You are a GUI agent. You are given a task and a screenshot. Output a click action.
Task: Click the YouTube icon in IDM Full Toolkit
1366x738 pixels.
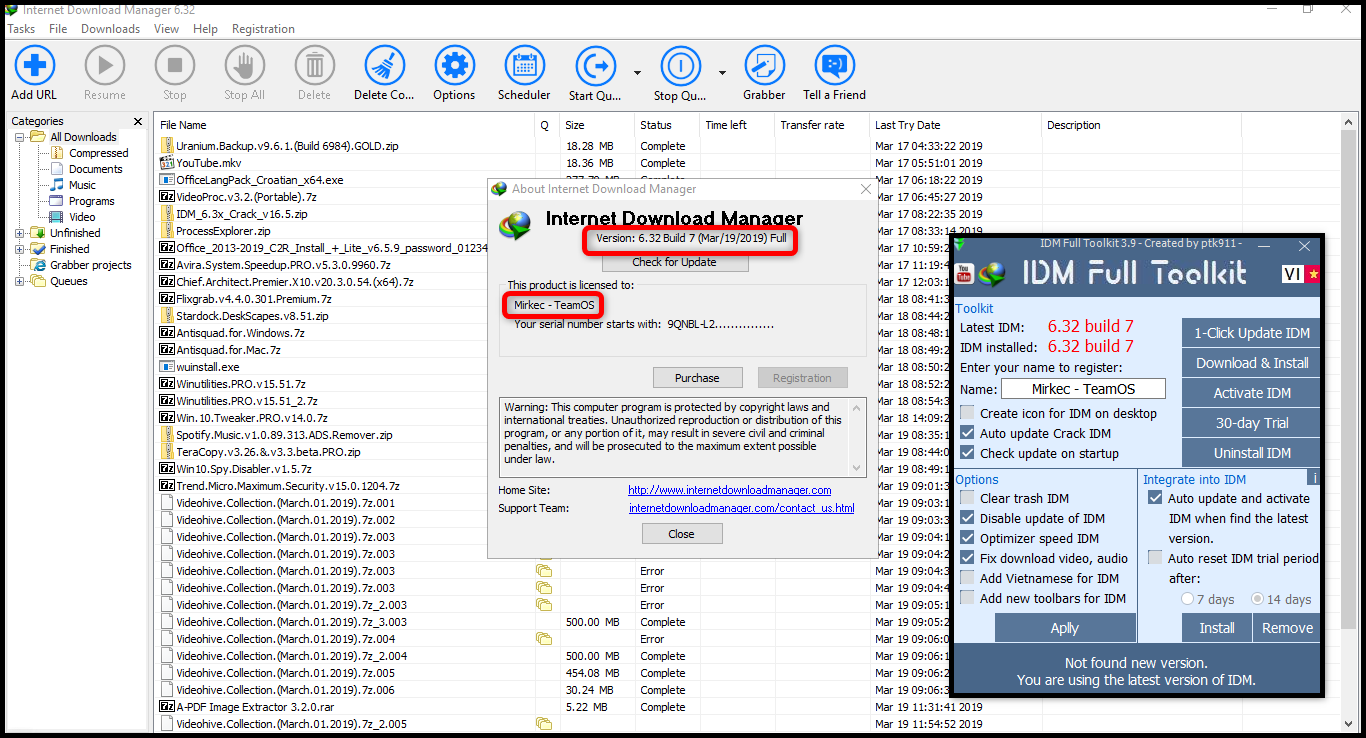point(965,274)
